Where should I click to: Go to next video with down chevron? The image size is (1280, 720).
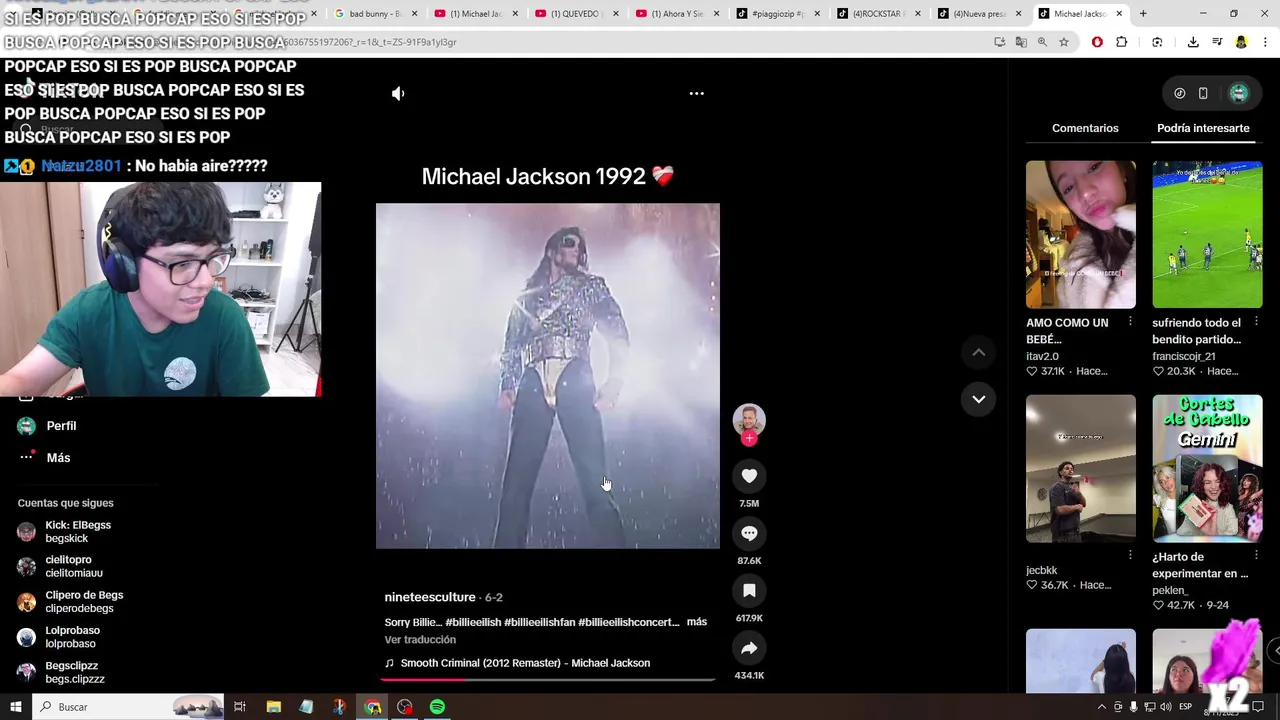[978, 399]
